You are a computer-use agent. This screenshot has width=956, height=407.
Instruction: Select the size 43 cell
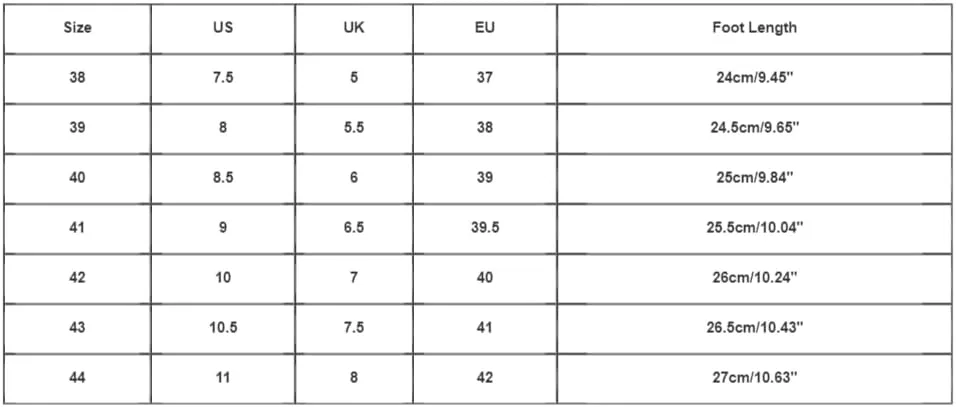click(x=77, y=328)
